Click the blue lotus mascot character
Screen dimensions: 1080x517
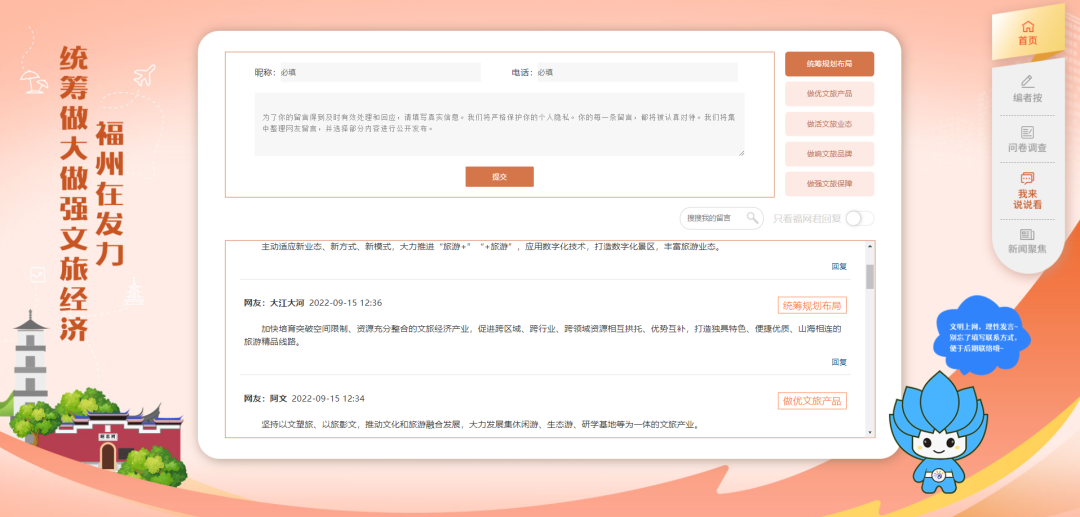[937, 431]
